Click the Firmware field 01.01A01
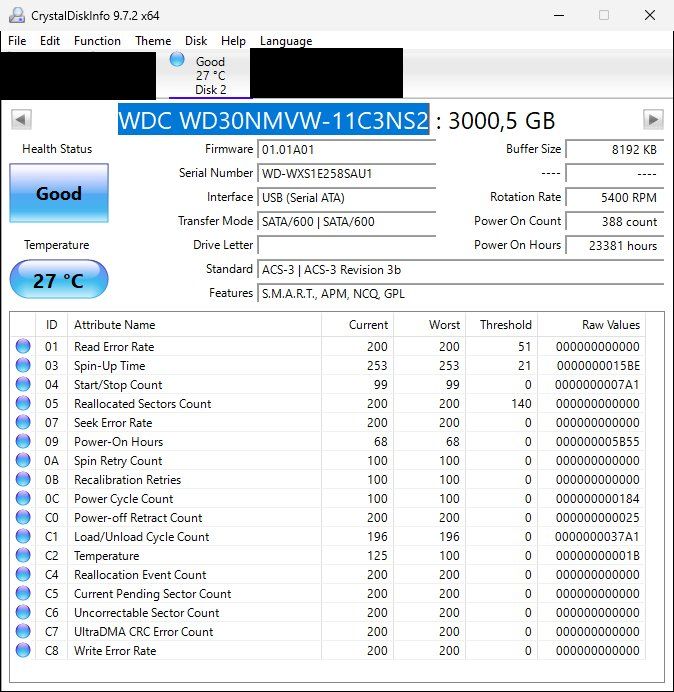674x692 pixels. tap(346, 150)
